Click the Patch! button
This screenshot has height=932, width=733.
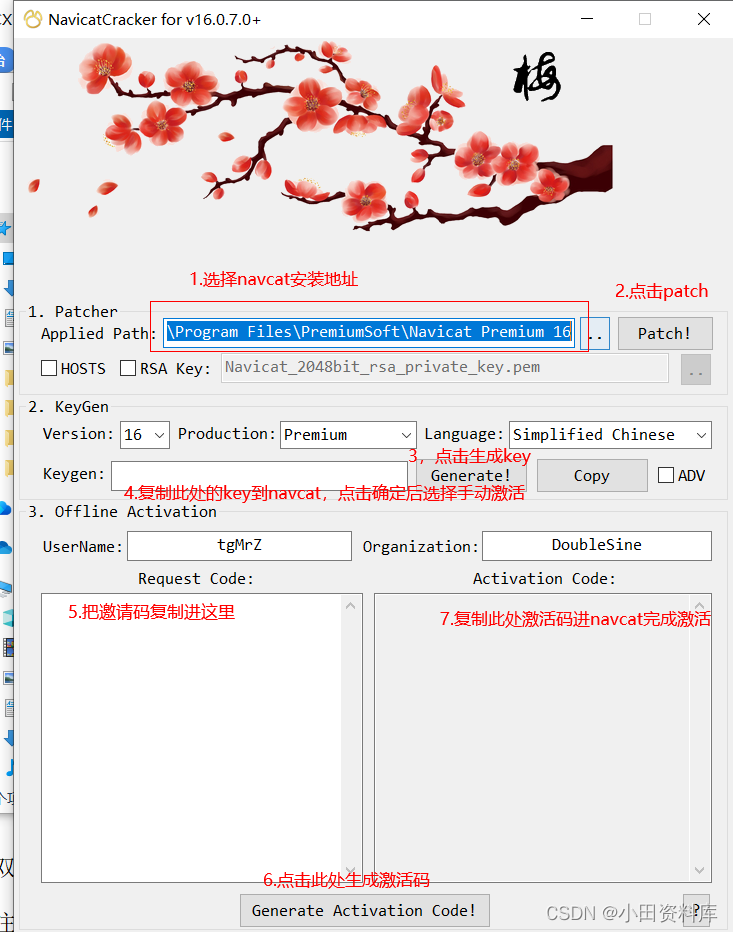(665, 333)
